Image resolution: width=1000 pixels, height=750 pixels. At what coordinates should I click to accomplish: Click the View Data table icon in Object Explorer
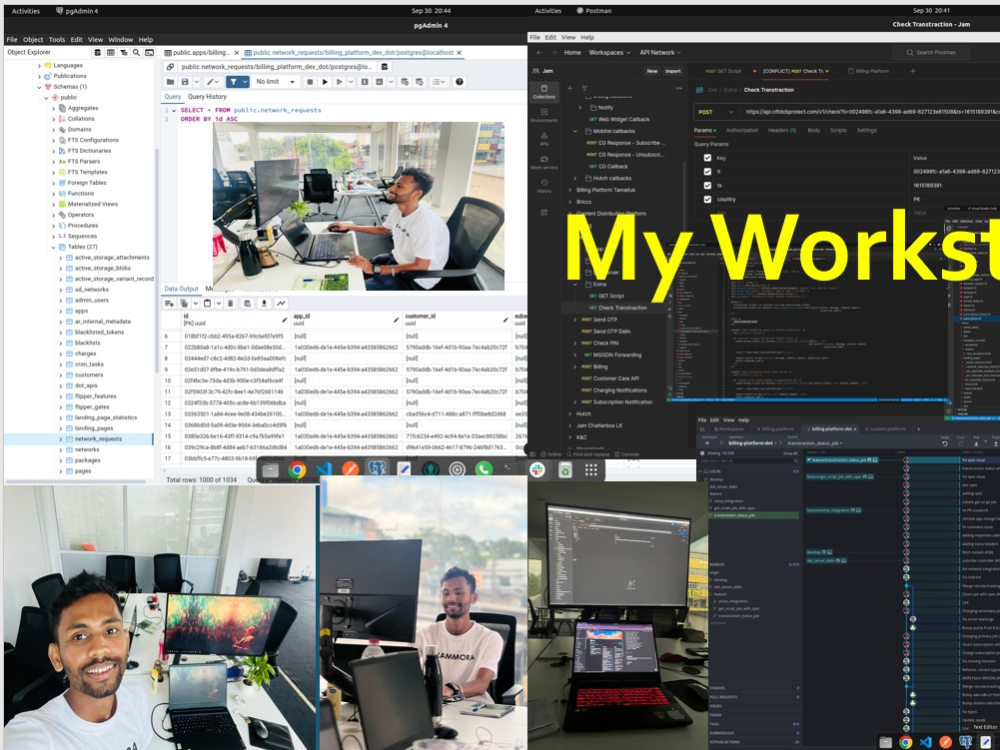(110, 52)
